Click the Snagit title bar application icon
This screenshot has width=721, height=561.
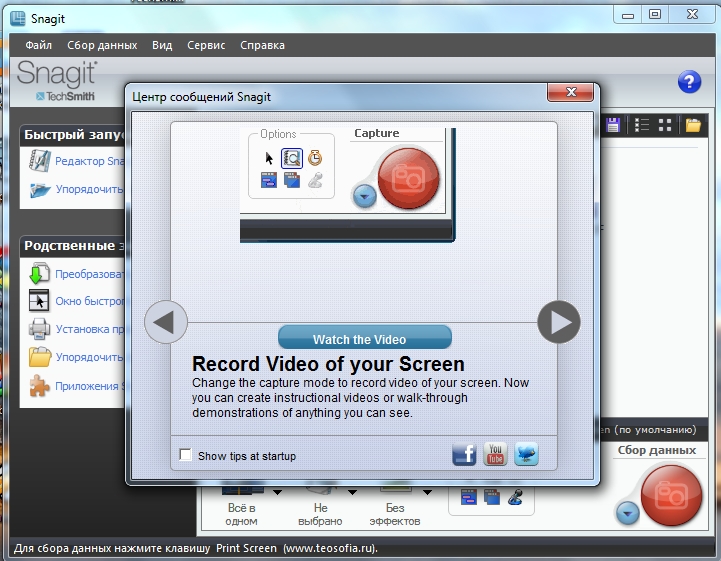18,18
